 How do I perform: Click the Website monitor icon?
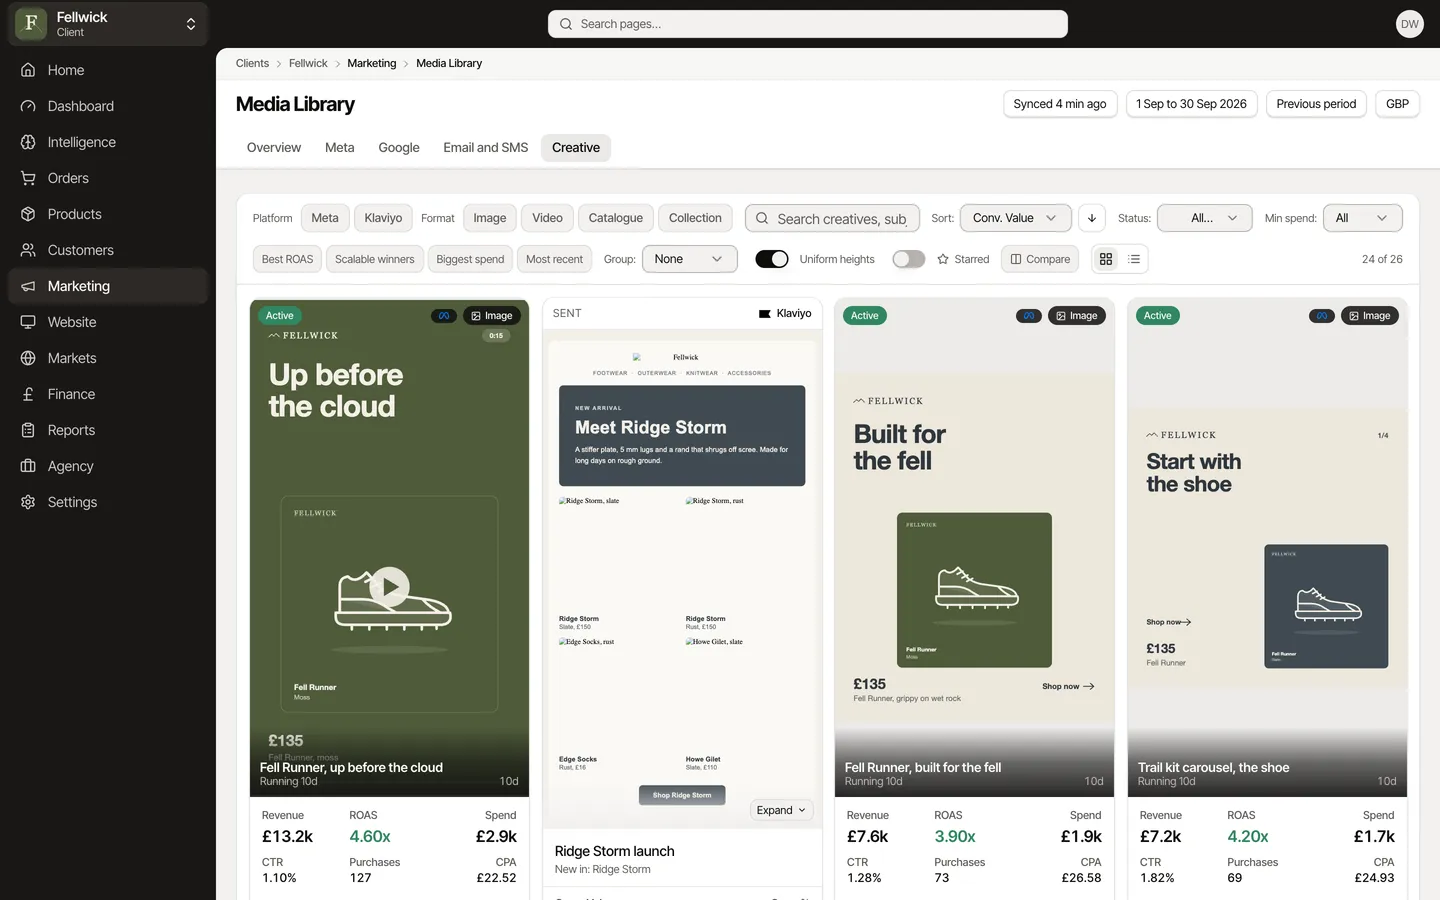28,322
